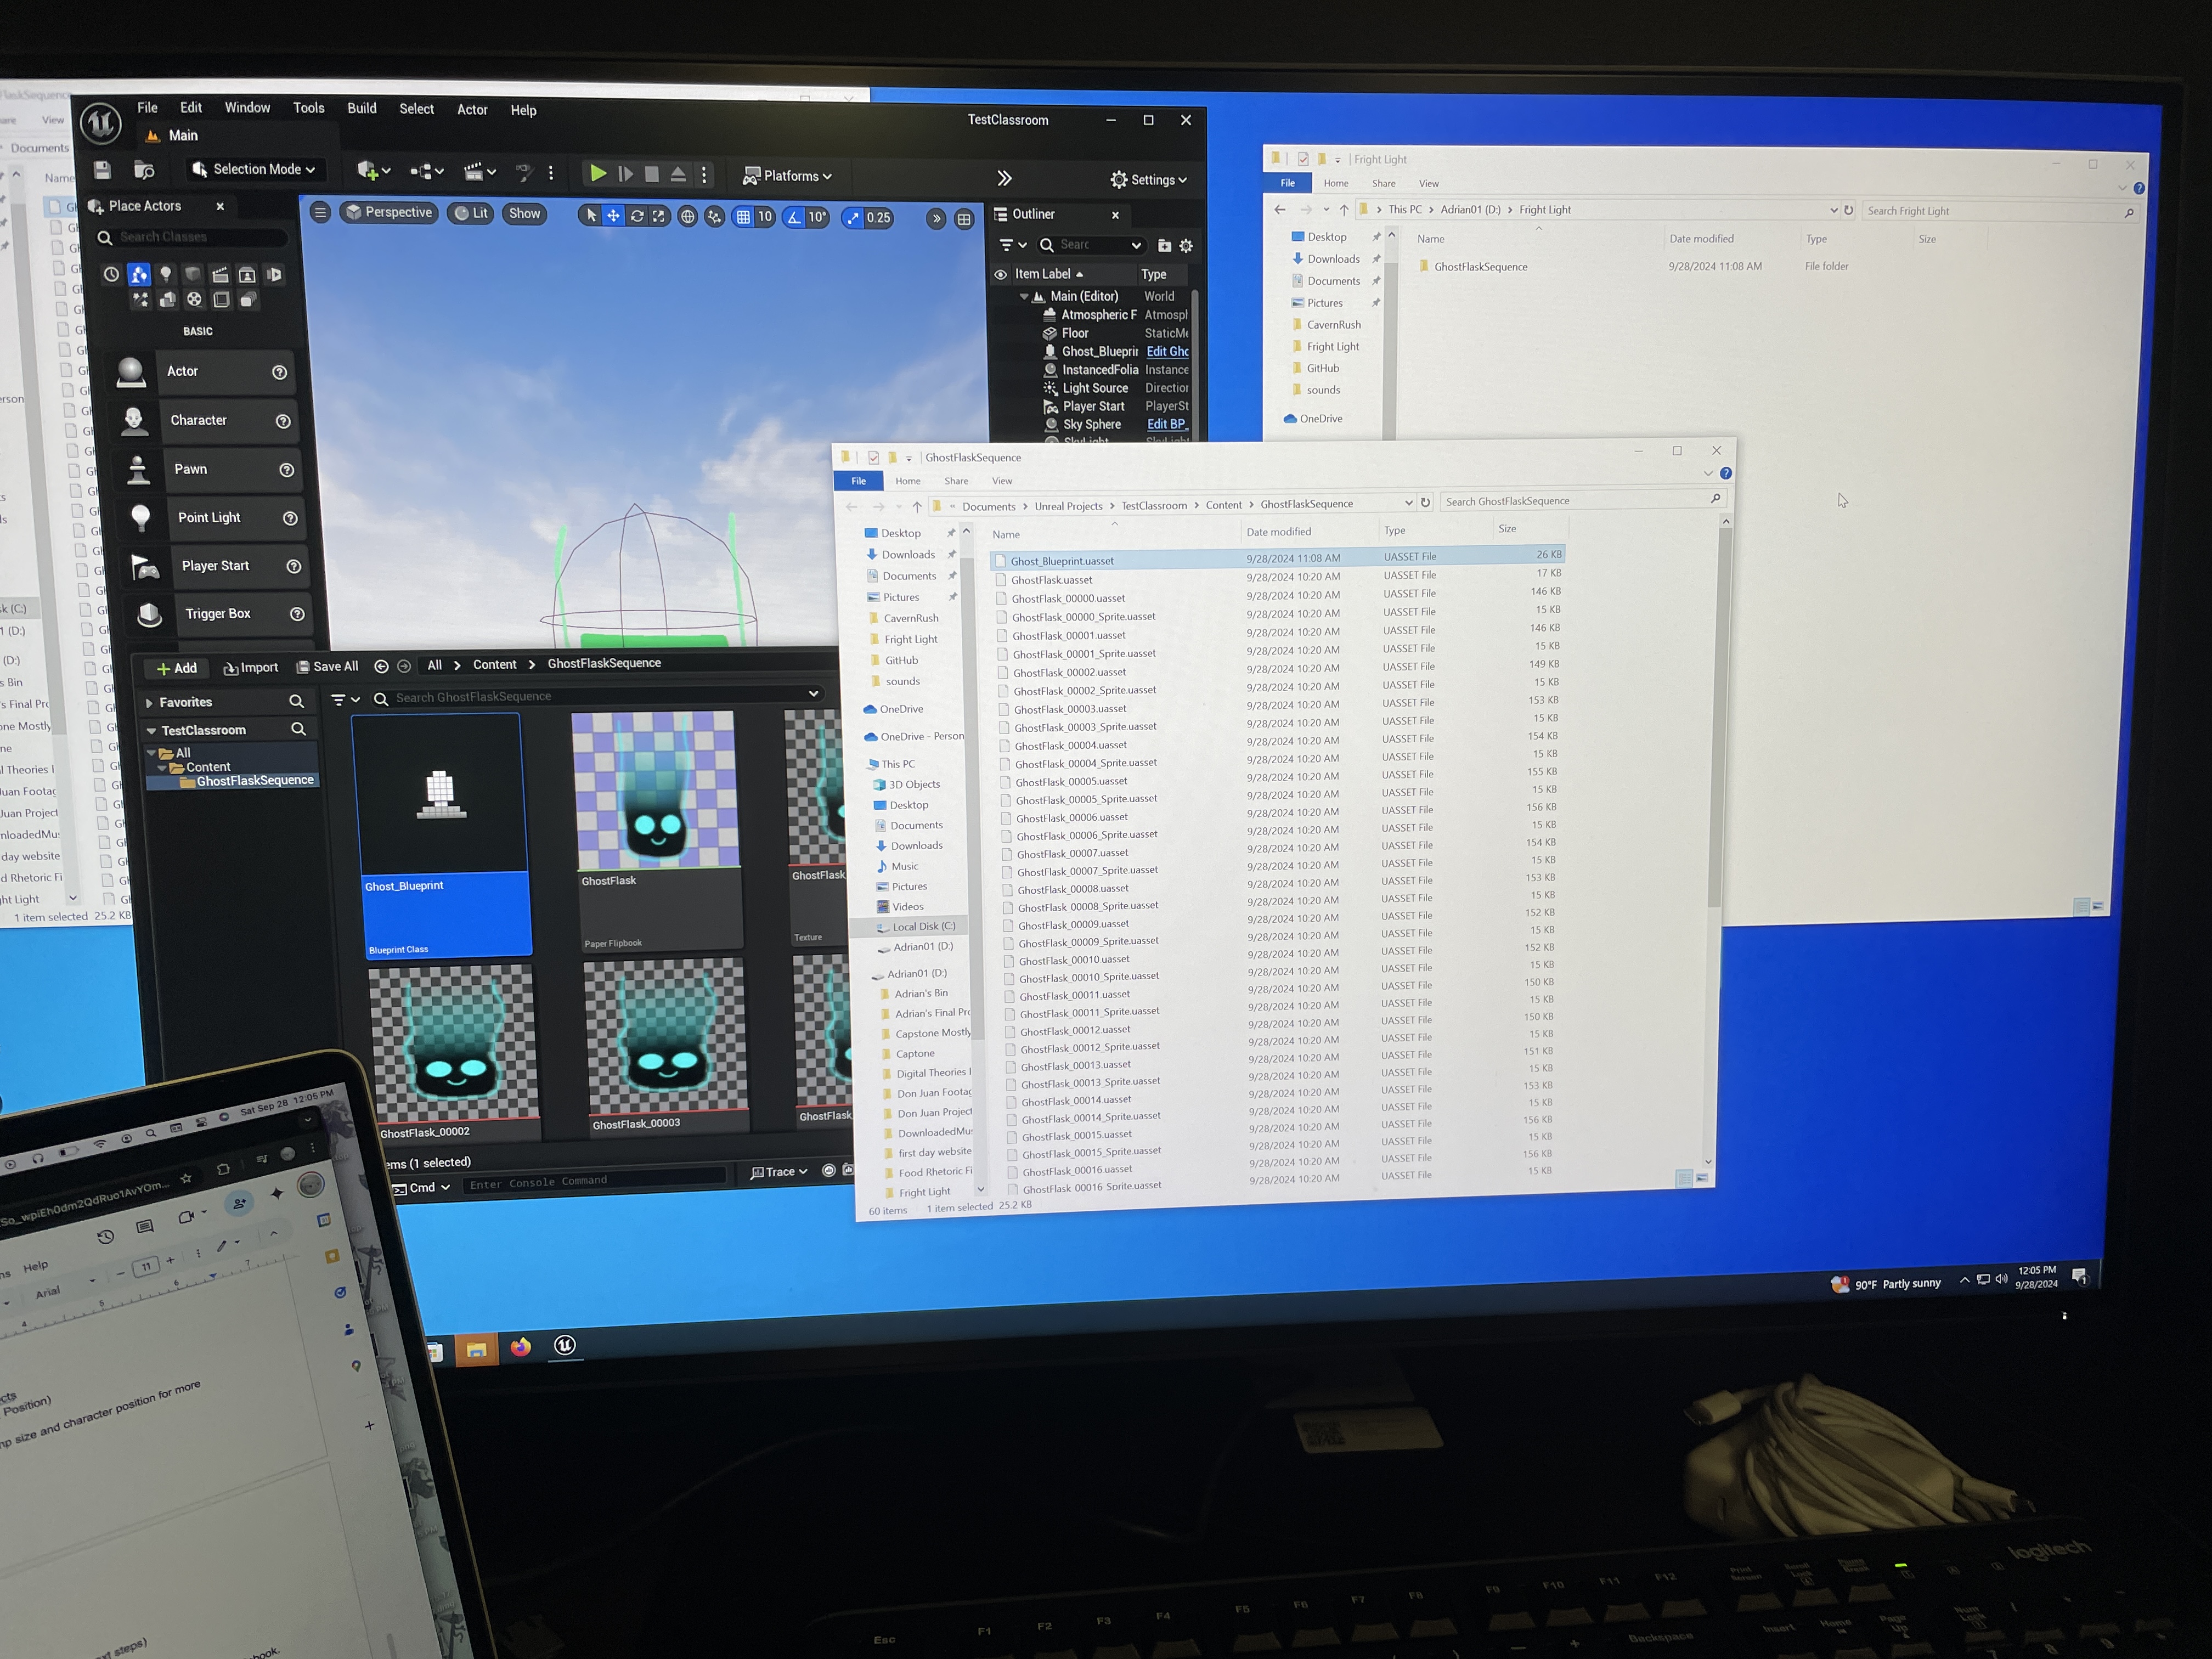This screenshot has width=2212, height=1659.
Task: Open the Tools menu
Action: tap(308, 108)
